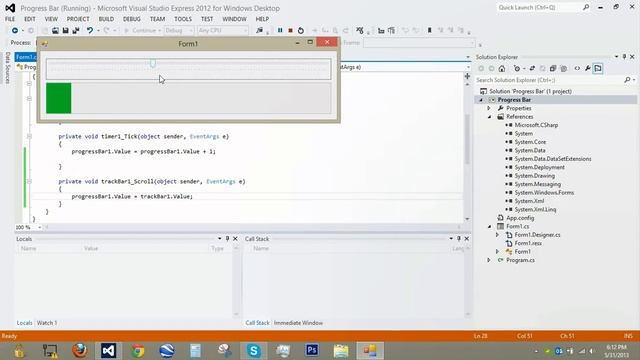Open the PROJECT menu

(78, 19)
